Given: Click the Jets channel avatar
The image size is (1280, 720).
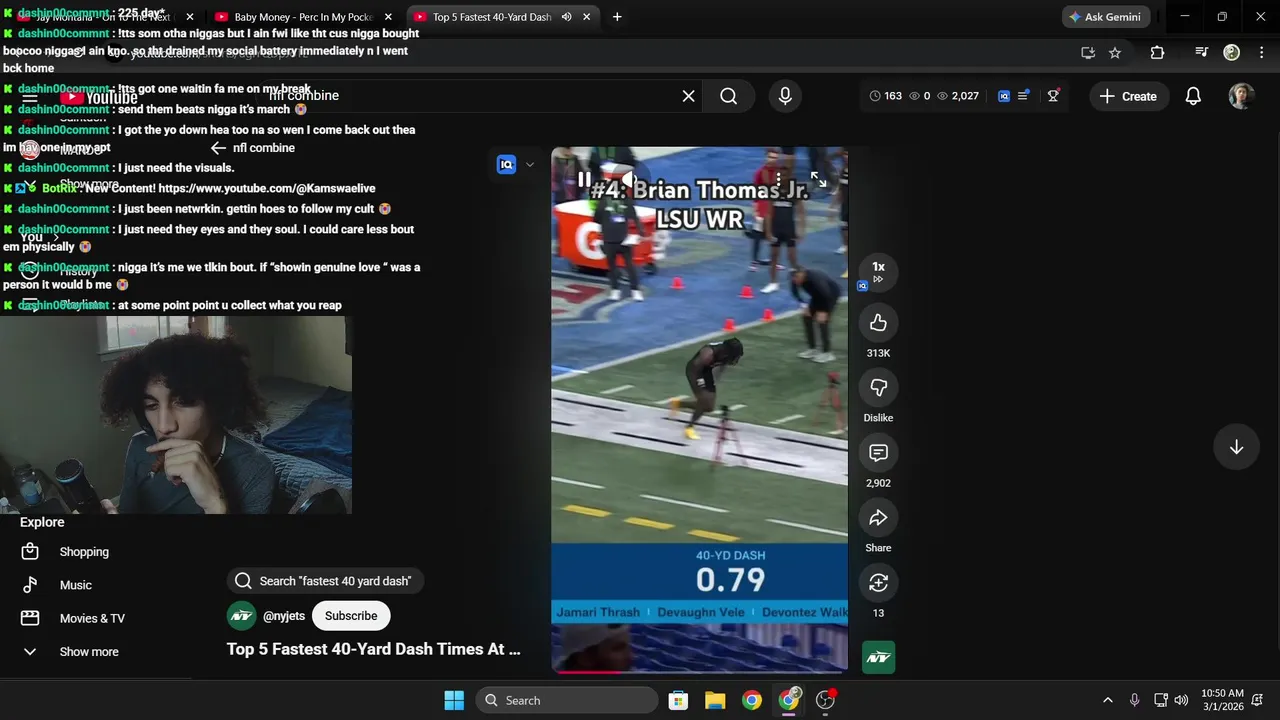Looking at the screenshot, I should pos(242,616).
